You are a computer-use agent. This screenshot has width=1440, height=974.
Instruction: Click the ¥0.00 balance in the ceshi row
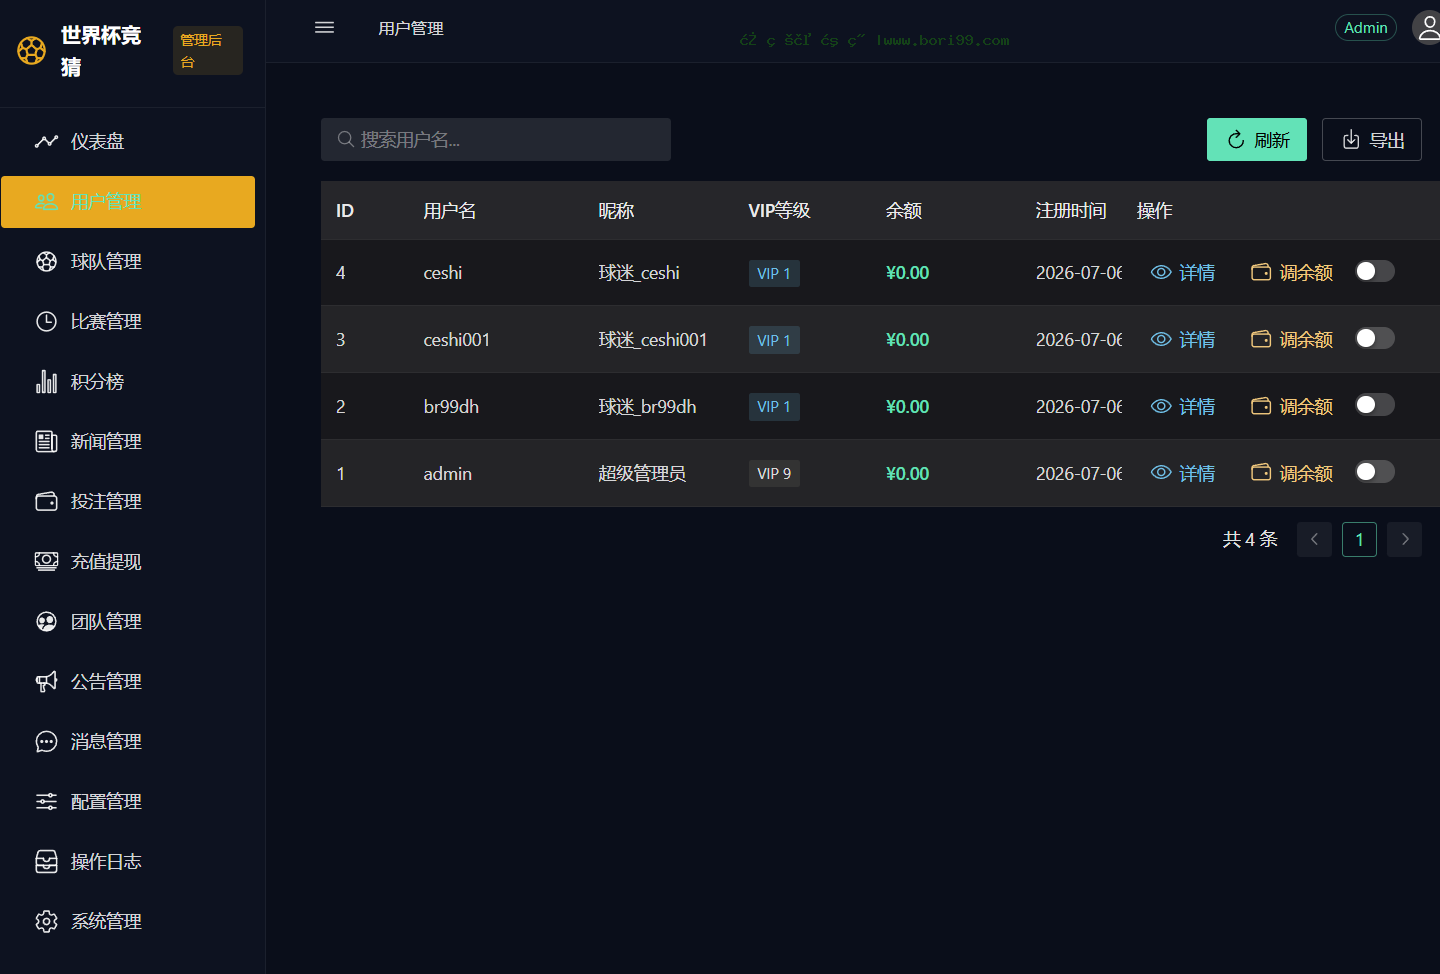(908, 273)
